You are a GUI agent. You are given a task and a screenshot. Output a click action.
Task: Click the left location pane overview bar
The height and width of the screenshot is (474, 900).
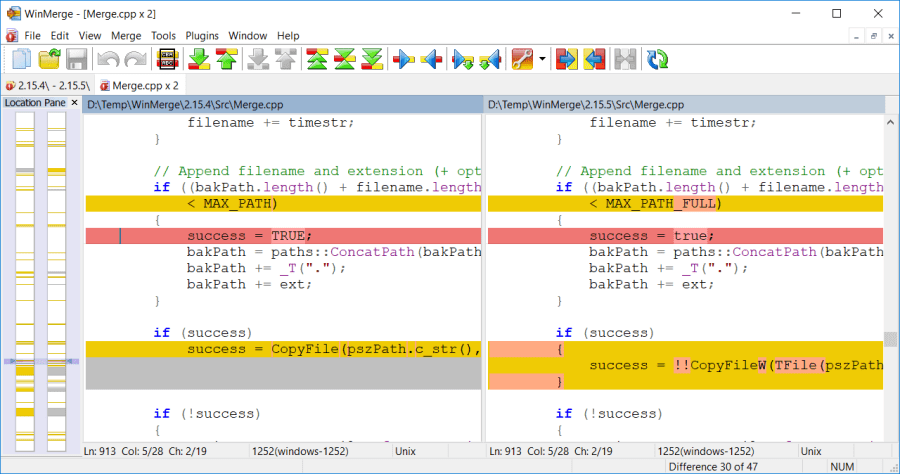[25, 281]
